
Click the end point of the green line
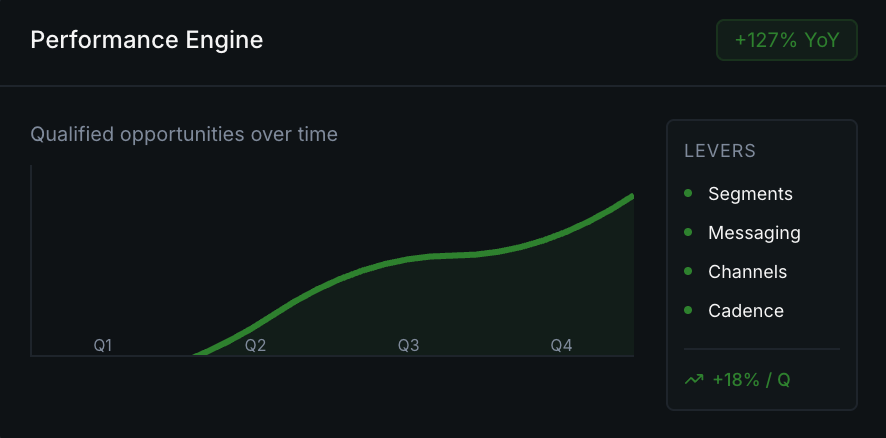click(632, 197)
